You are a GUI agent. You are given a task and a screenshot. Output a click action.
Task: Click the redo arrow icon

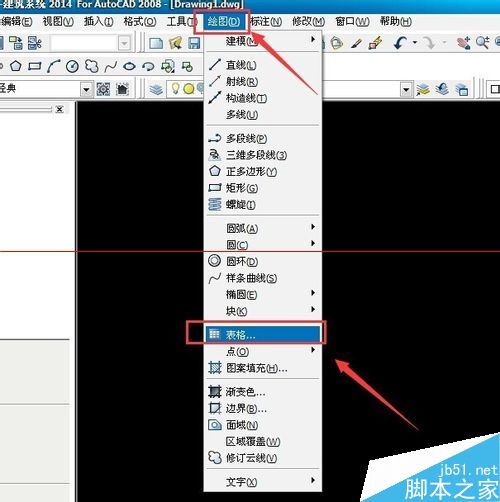click(429, 43)
